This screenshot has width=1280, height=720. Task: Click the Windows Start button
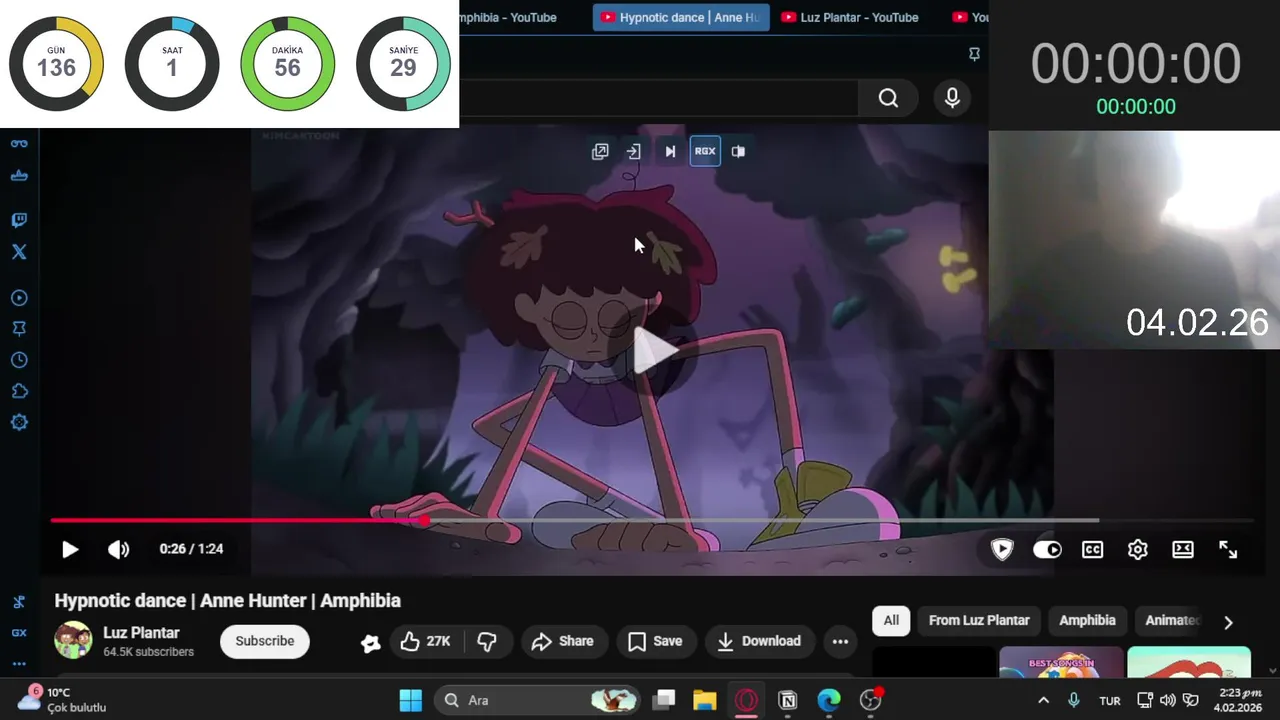[x=411, y=700]
